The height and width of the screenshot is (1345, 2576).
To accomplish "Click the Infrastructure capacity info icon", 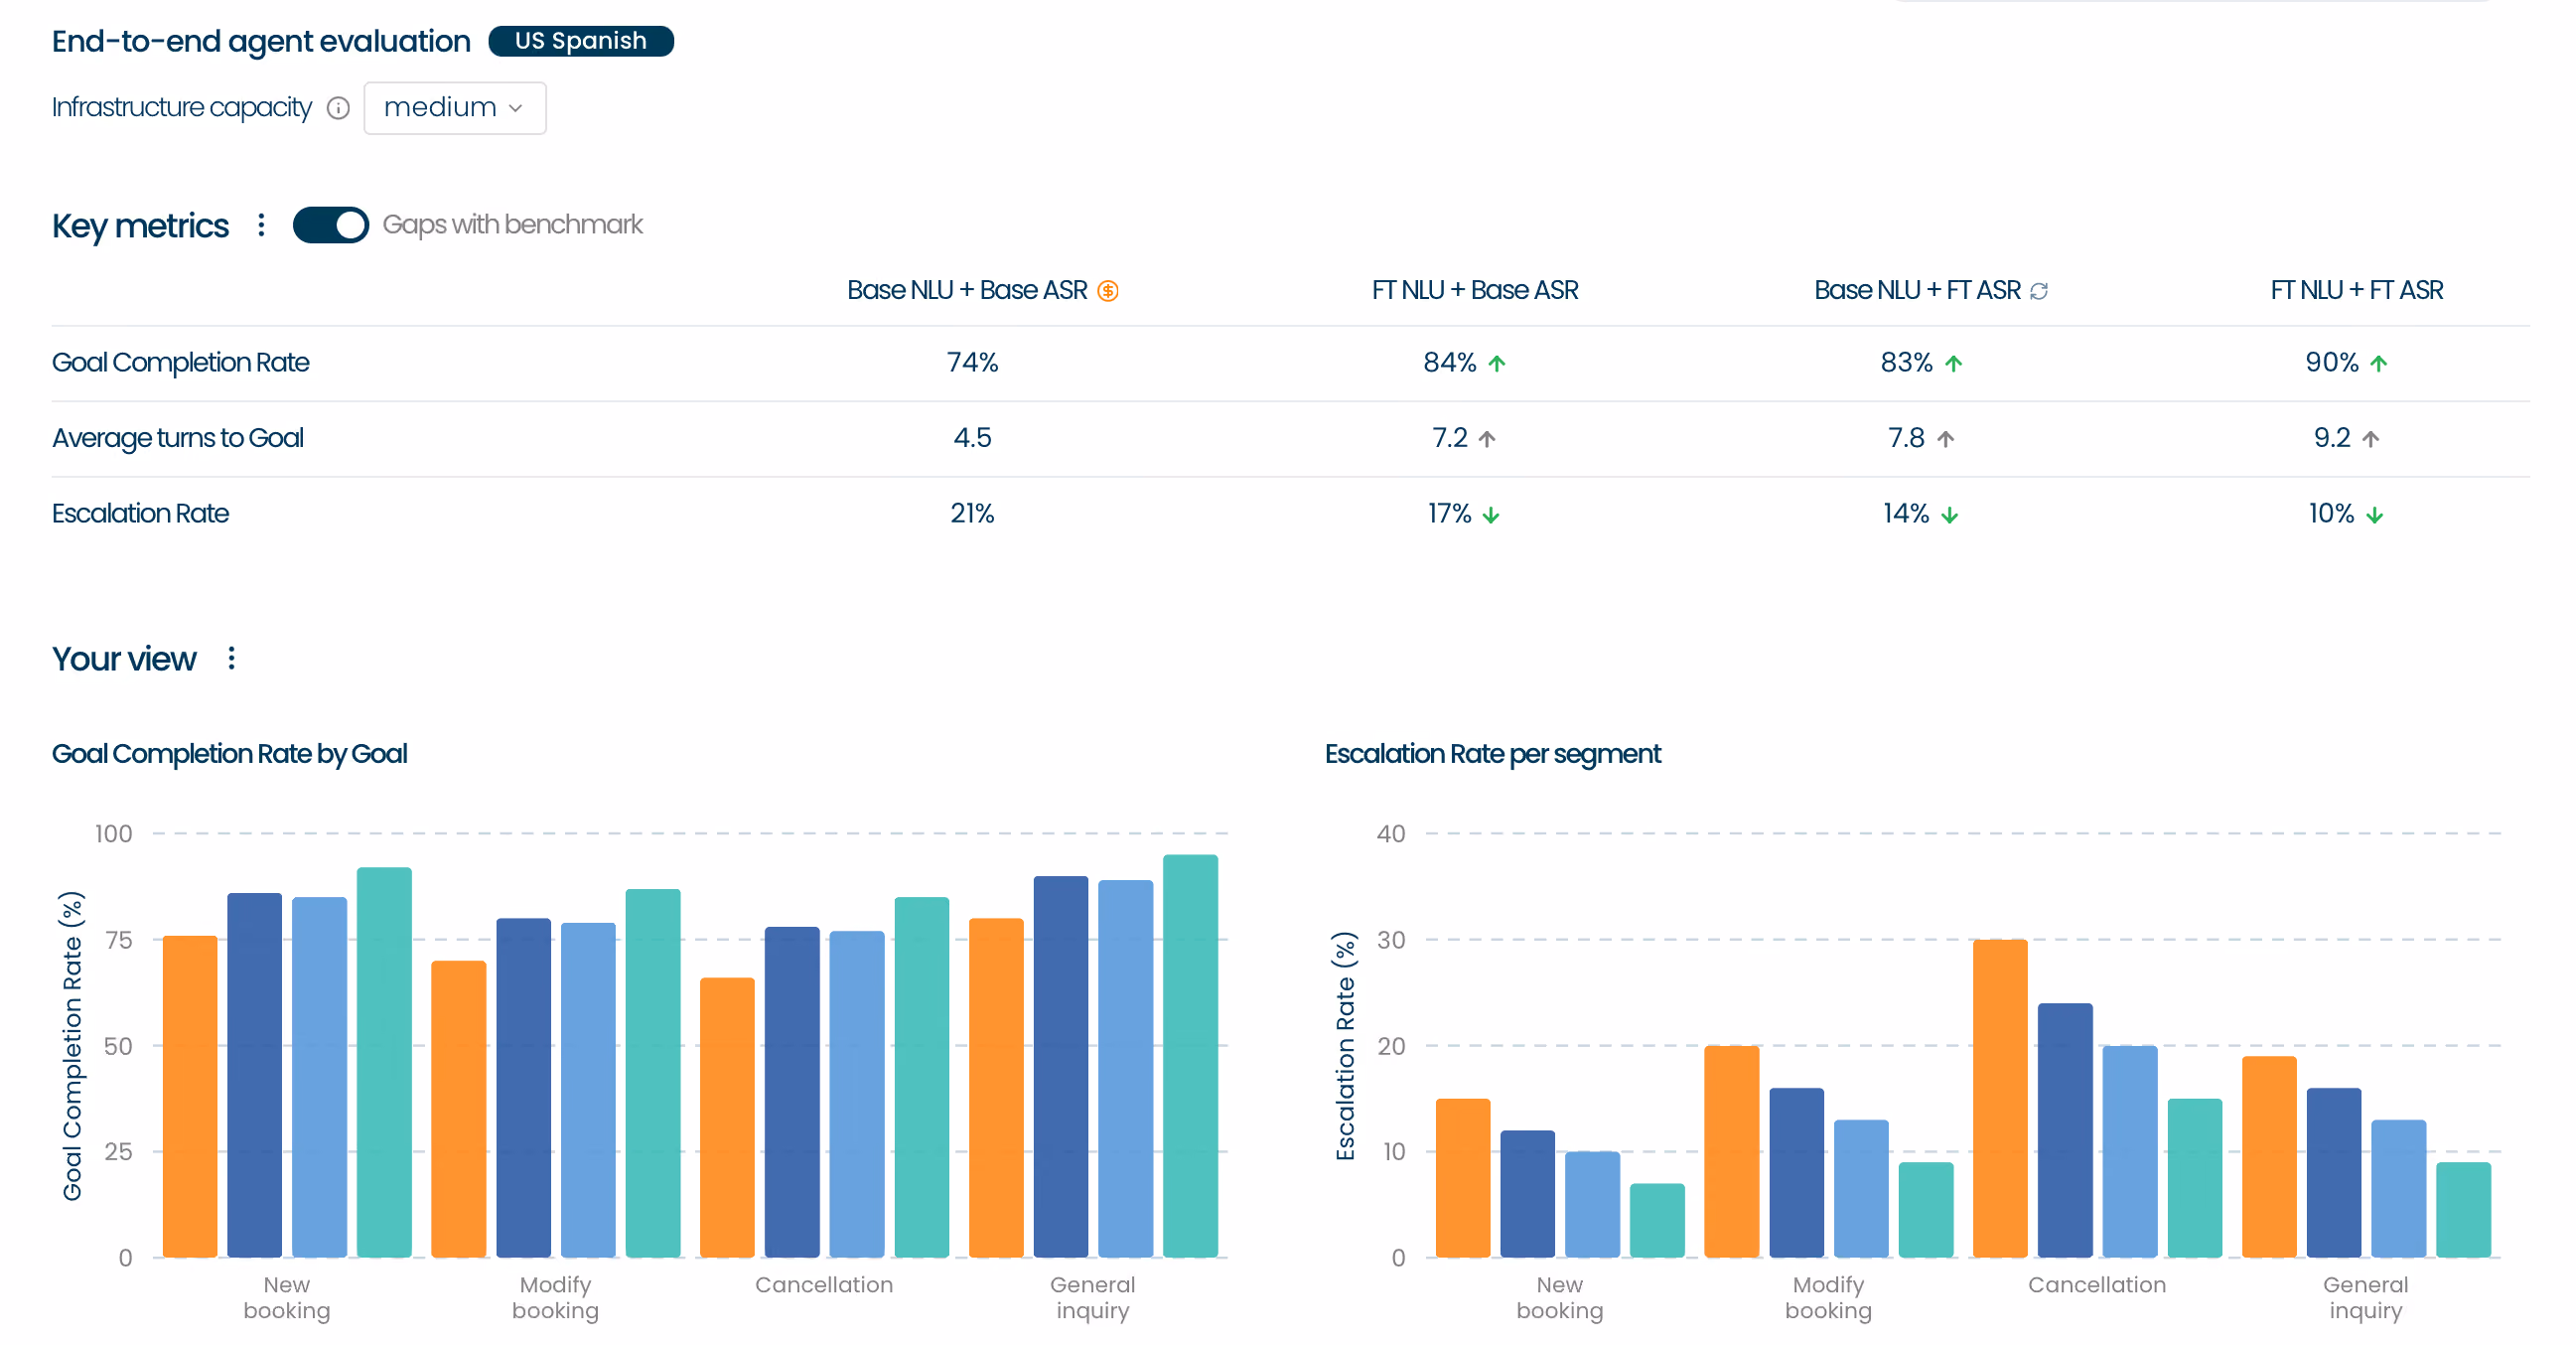I will pyautogui.click(x=338, y=108).
